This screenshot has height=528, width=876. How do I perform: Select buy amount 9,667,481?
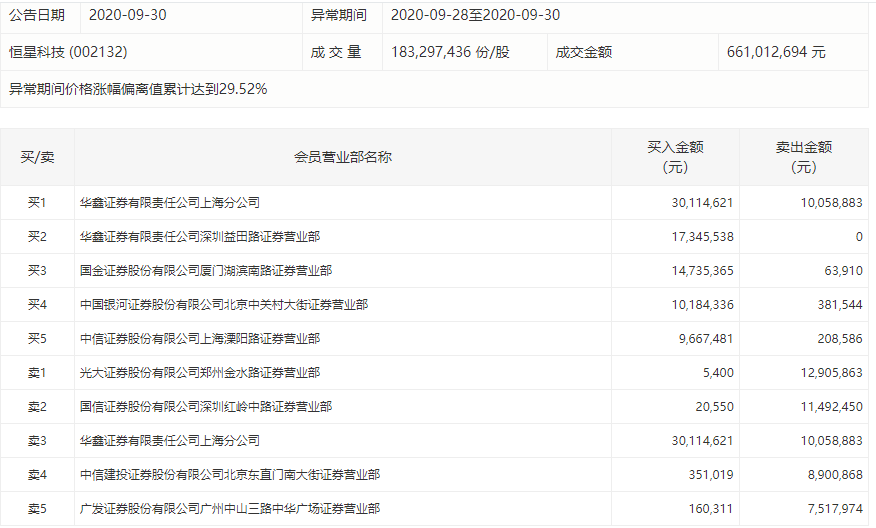click(706, 339)
